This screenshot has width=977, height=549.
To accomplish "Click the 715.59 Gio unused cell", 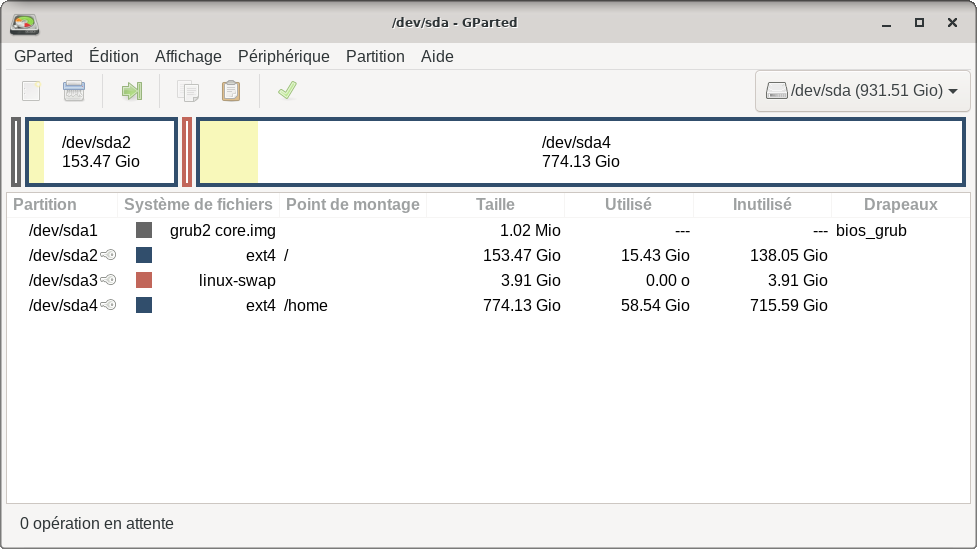I will tap(788, 305).
